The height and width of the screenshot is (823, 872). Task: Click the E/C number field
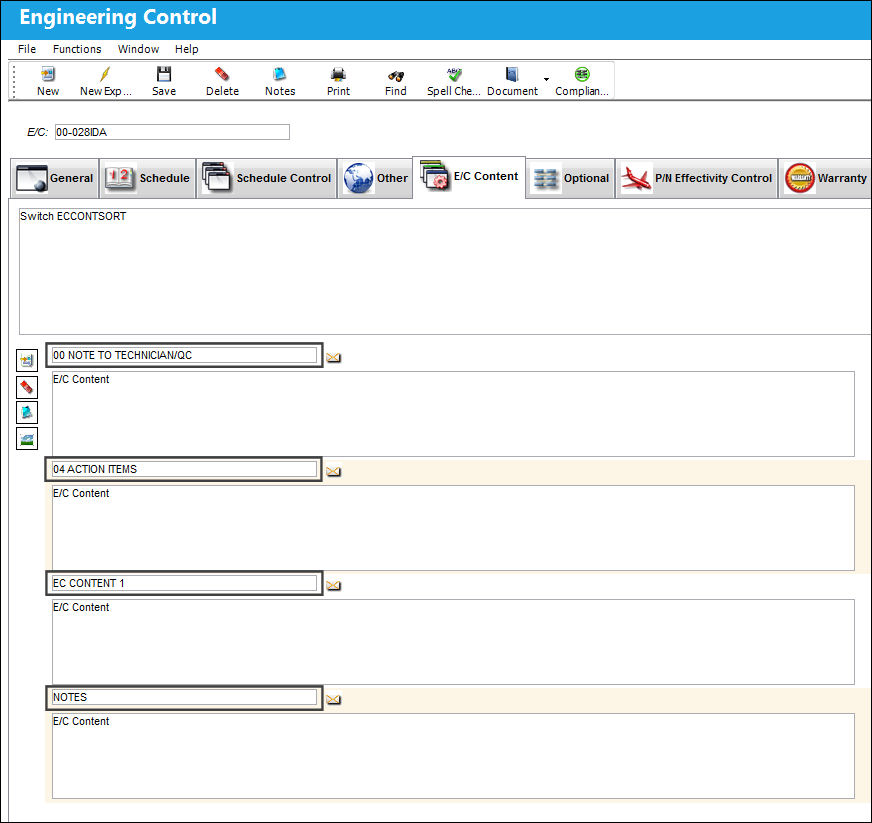172,132
